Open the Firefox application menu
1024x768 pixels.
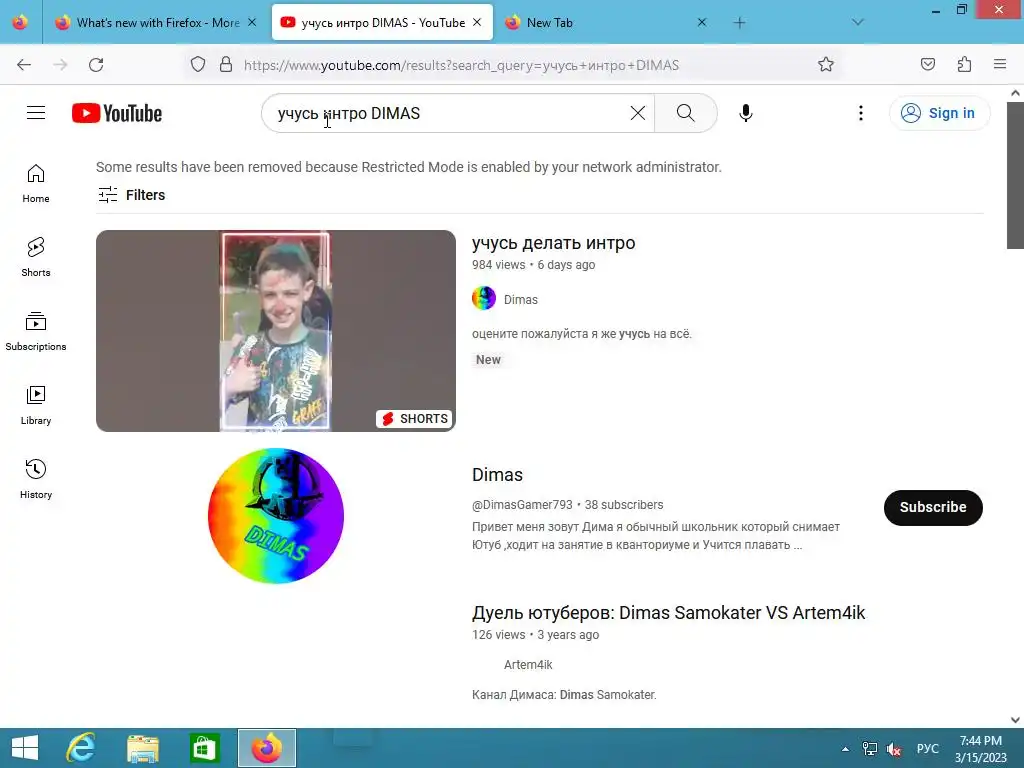[1000, 65]
